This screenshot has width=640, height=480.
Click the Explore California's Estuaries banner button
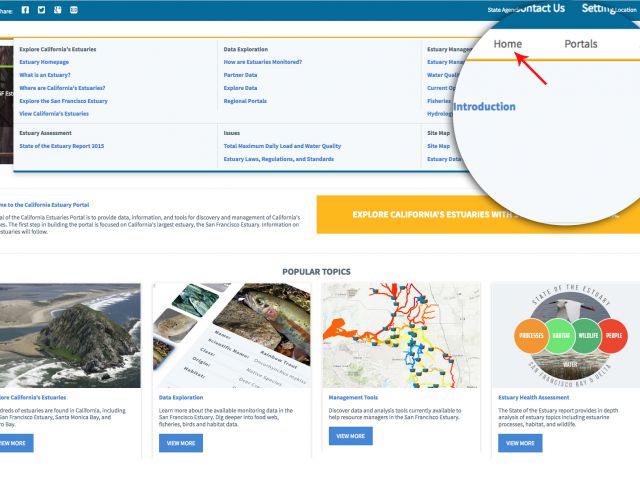[478, 214]
